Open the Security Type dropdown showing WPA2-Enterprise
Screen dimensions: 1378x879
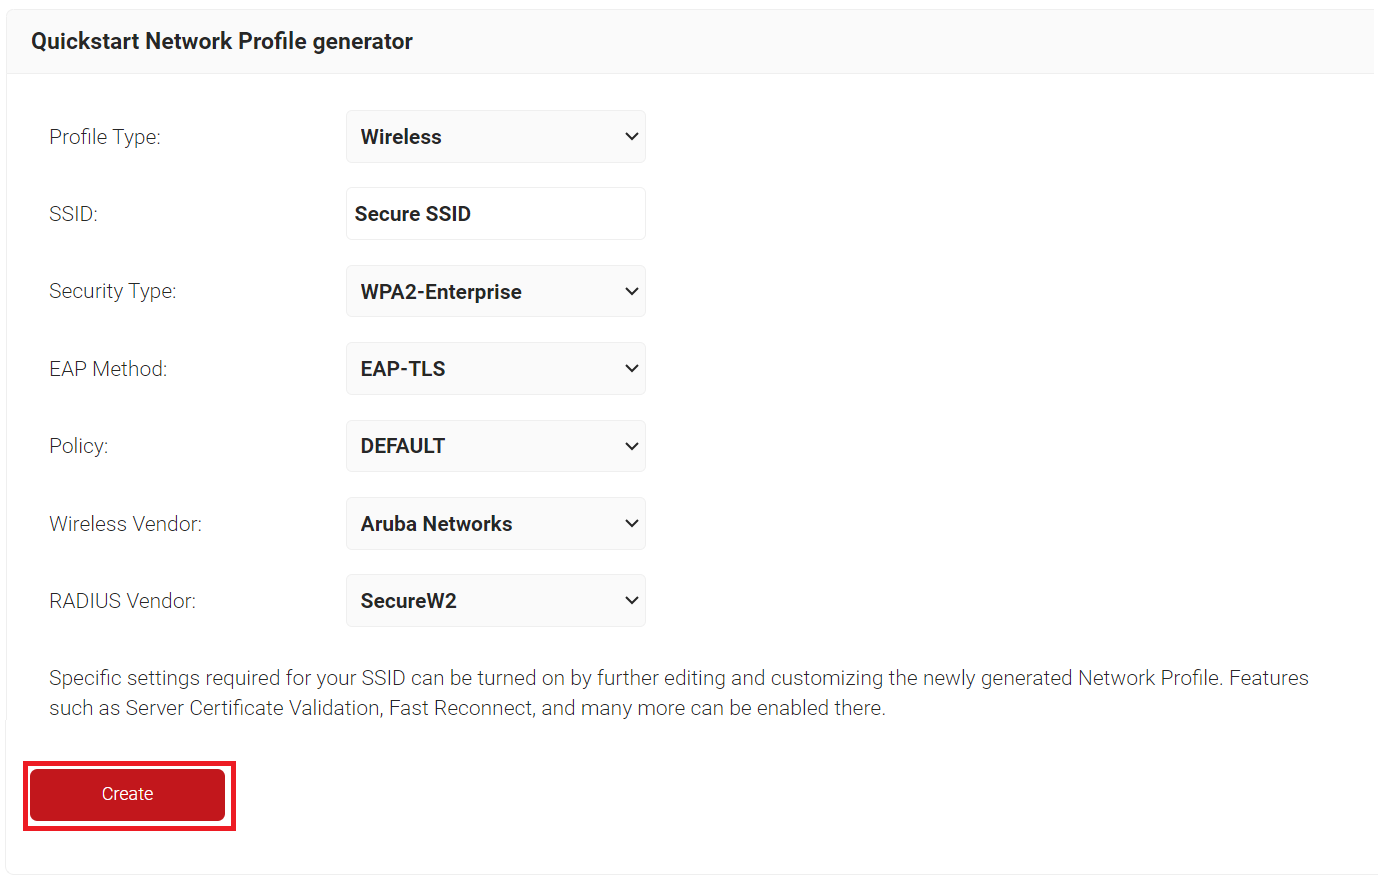click(496, 291)
